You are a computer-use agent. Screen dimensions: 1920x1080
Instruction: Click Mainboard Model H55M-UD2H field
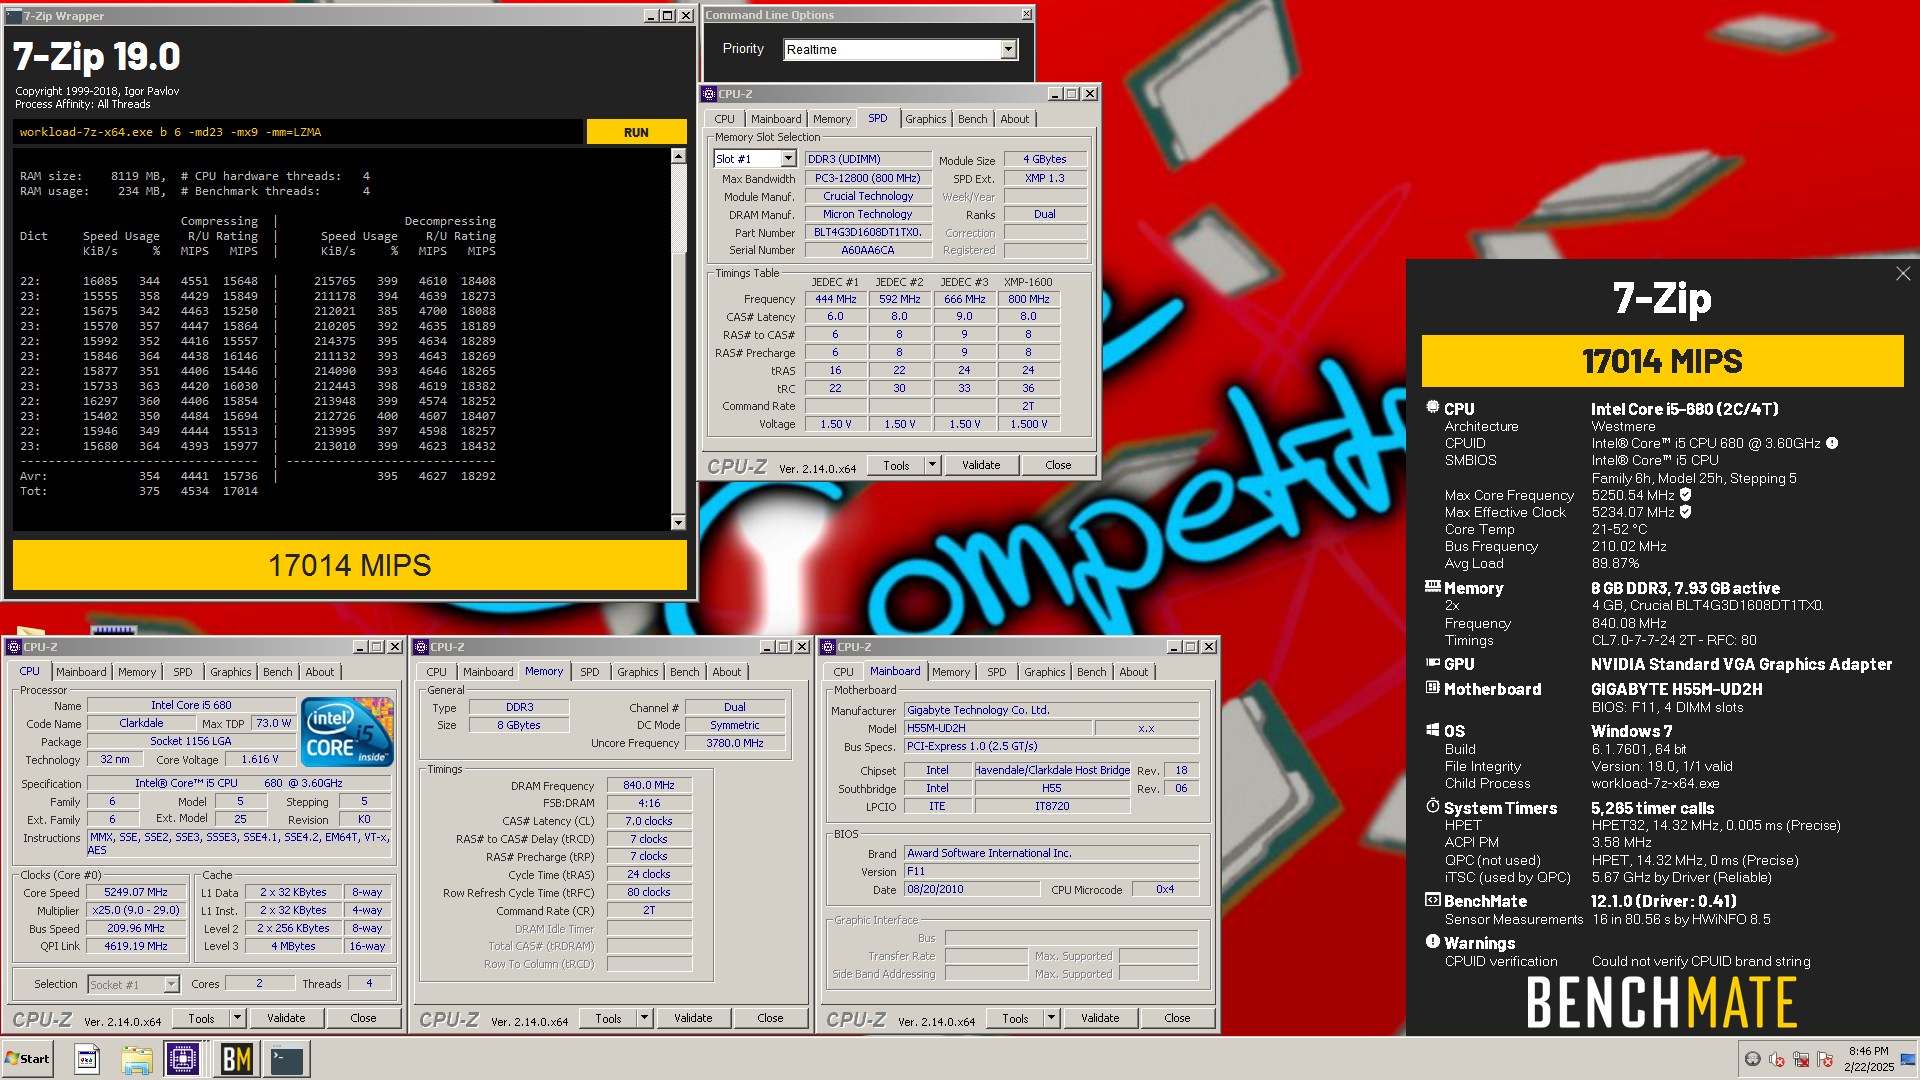(x=997, y=728)
